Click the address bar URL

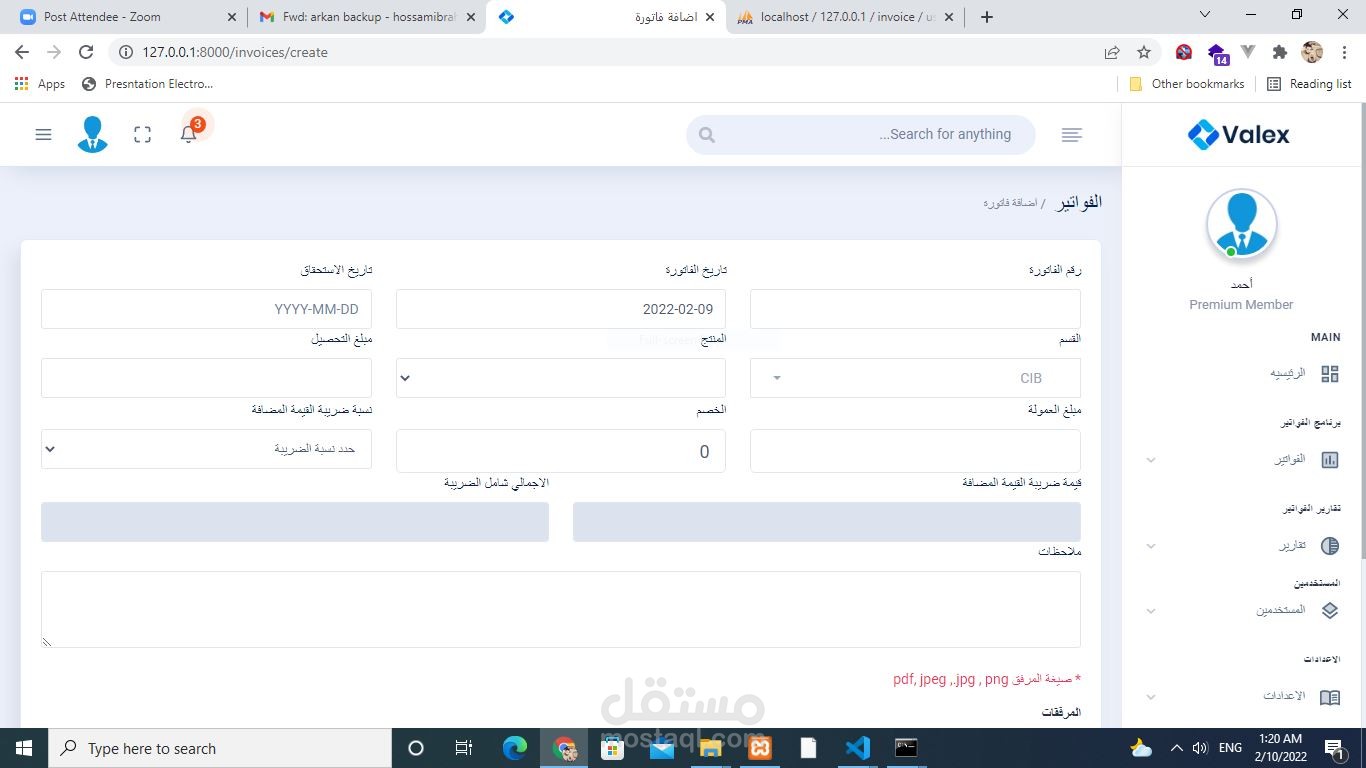pos(235,52)
